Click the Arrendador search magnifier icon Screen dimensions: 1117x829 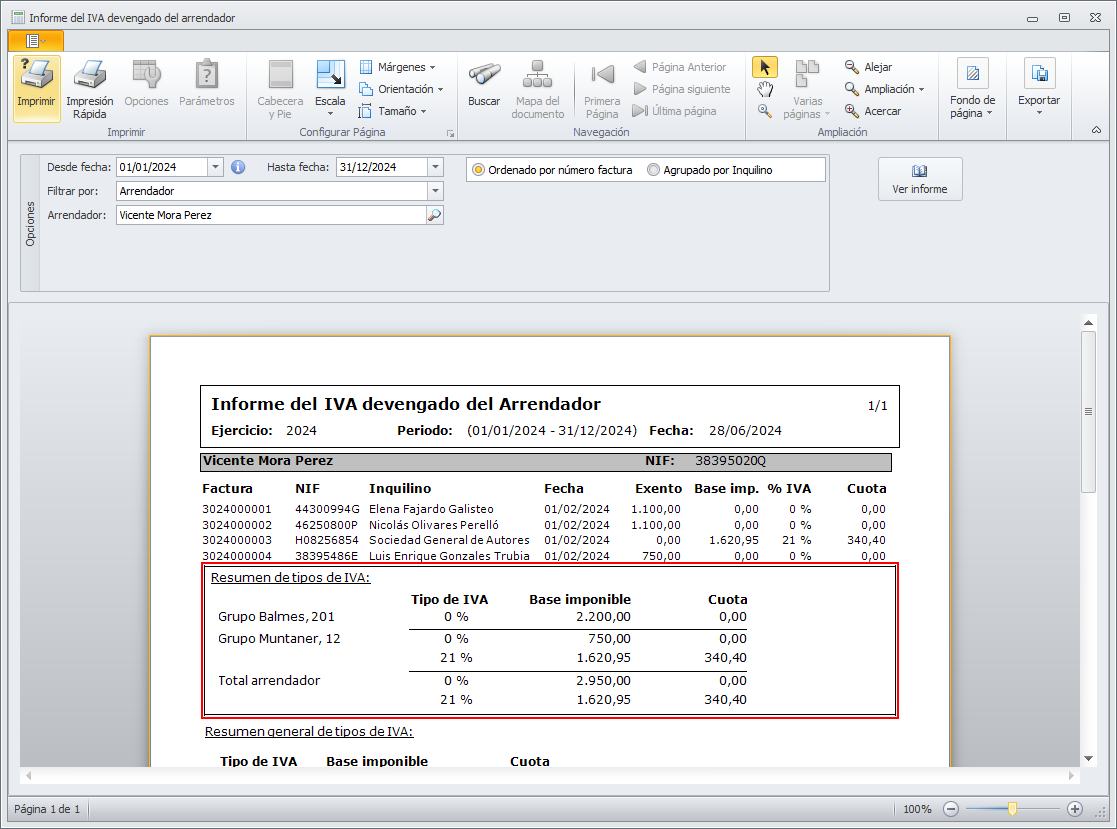click(434, 215)
